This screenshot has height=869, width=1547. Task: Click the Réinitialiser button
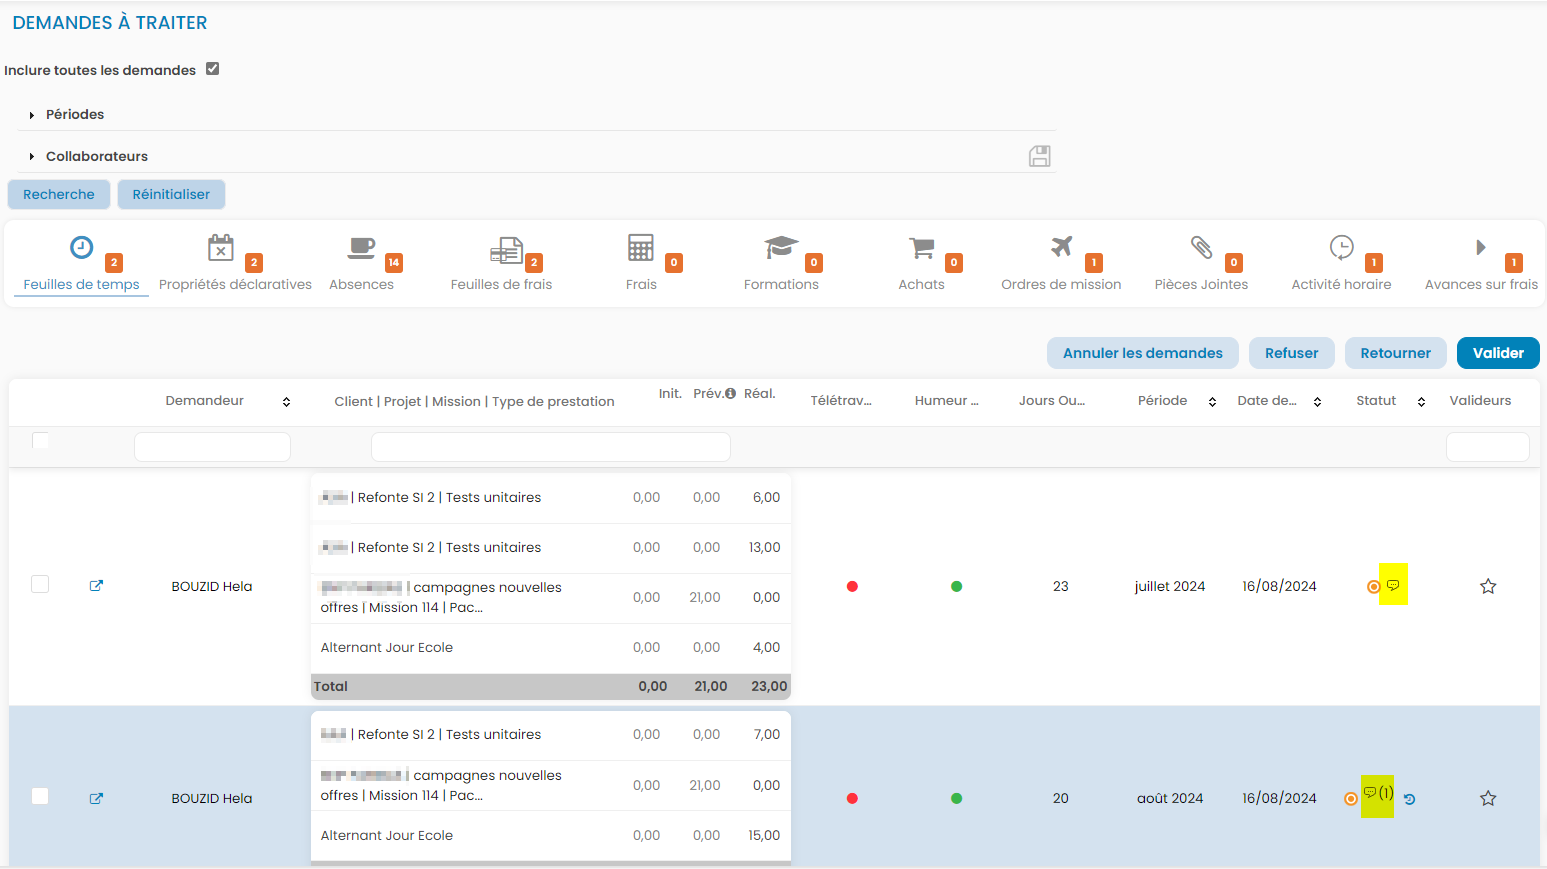[171, 194]
